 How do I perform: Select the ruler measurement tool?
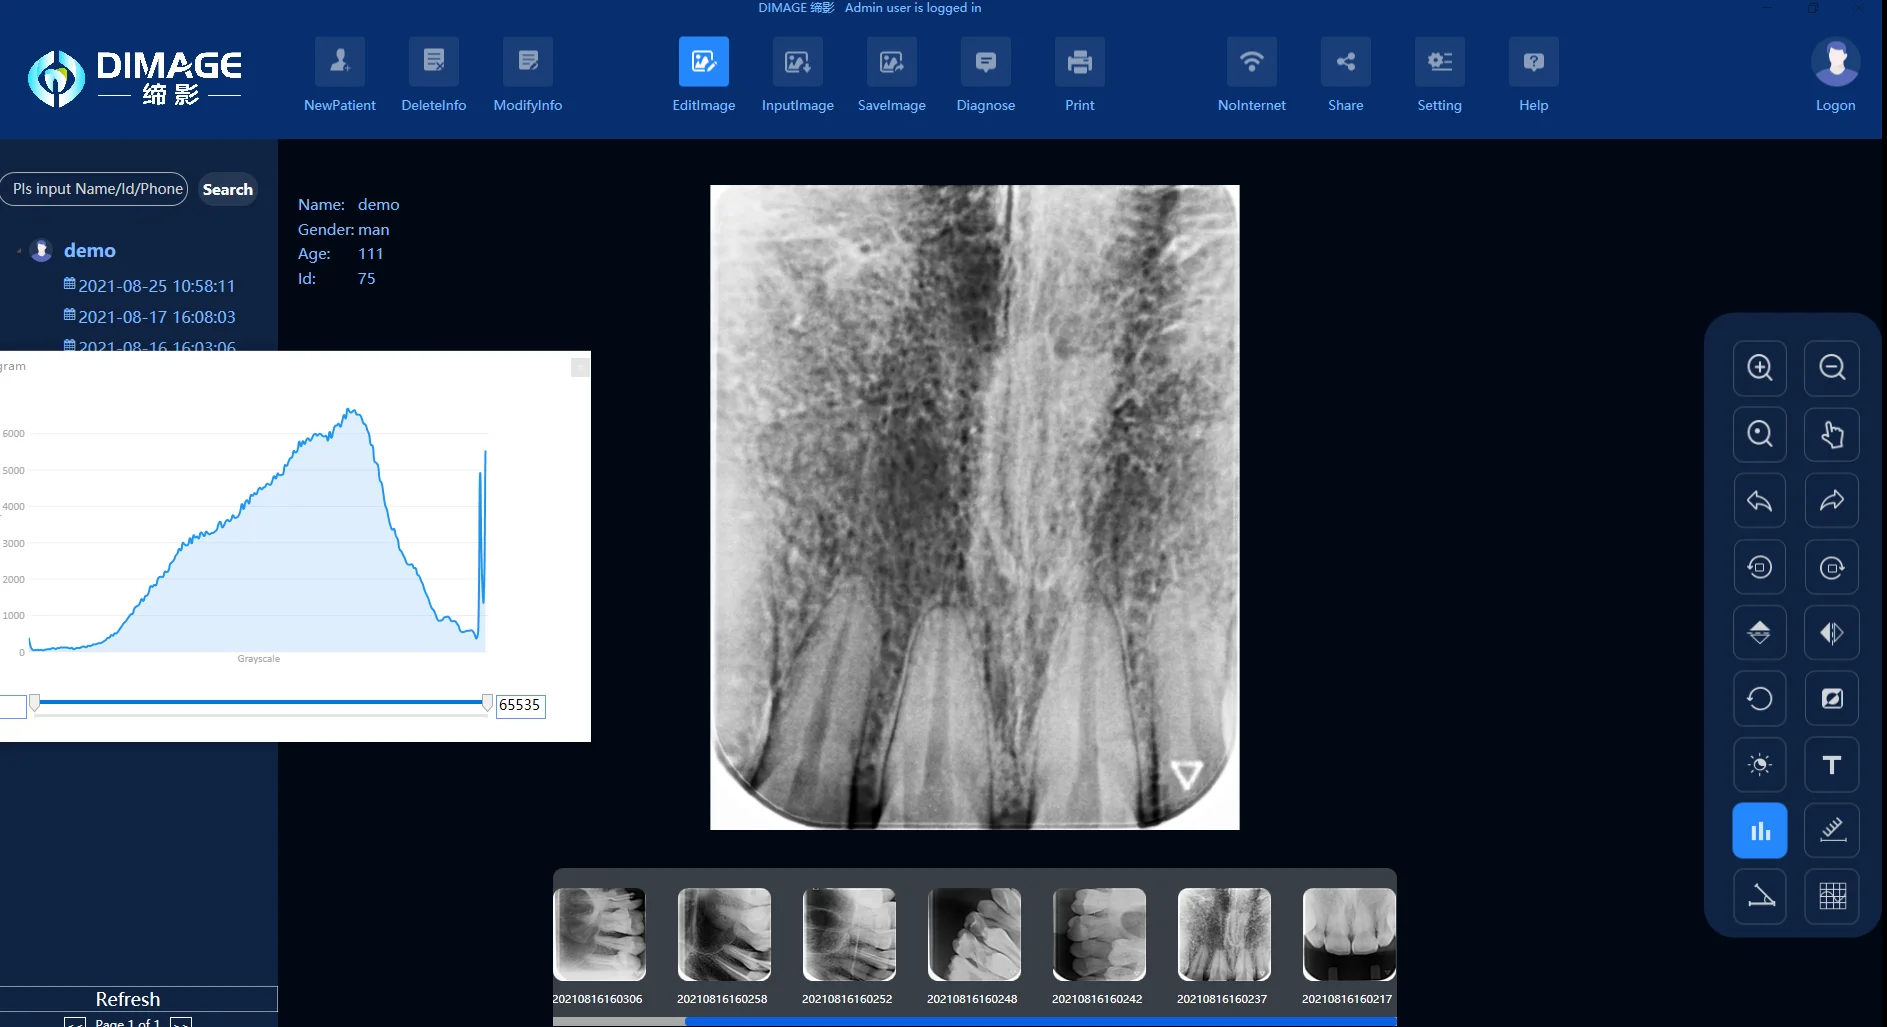[1832, 830]
